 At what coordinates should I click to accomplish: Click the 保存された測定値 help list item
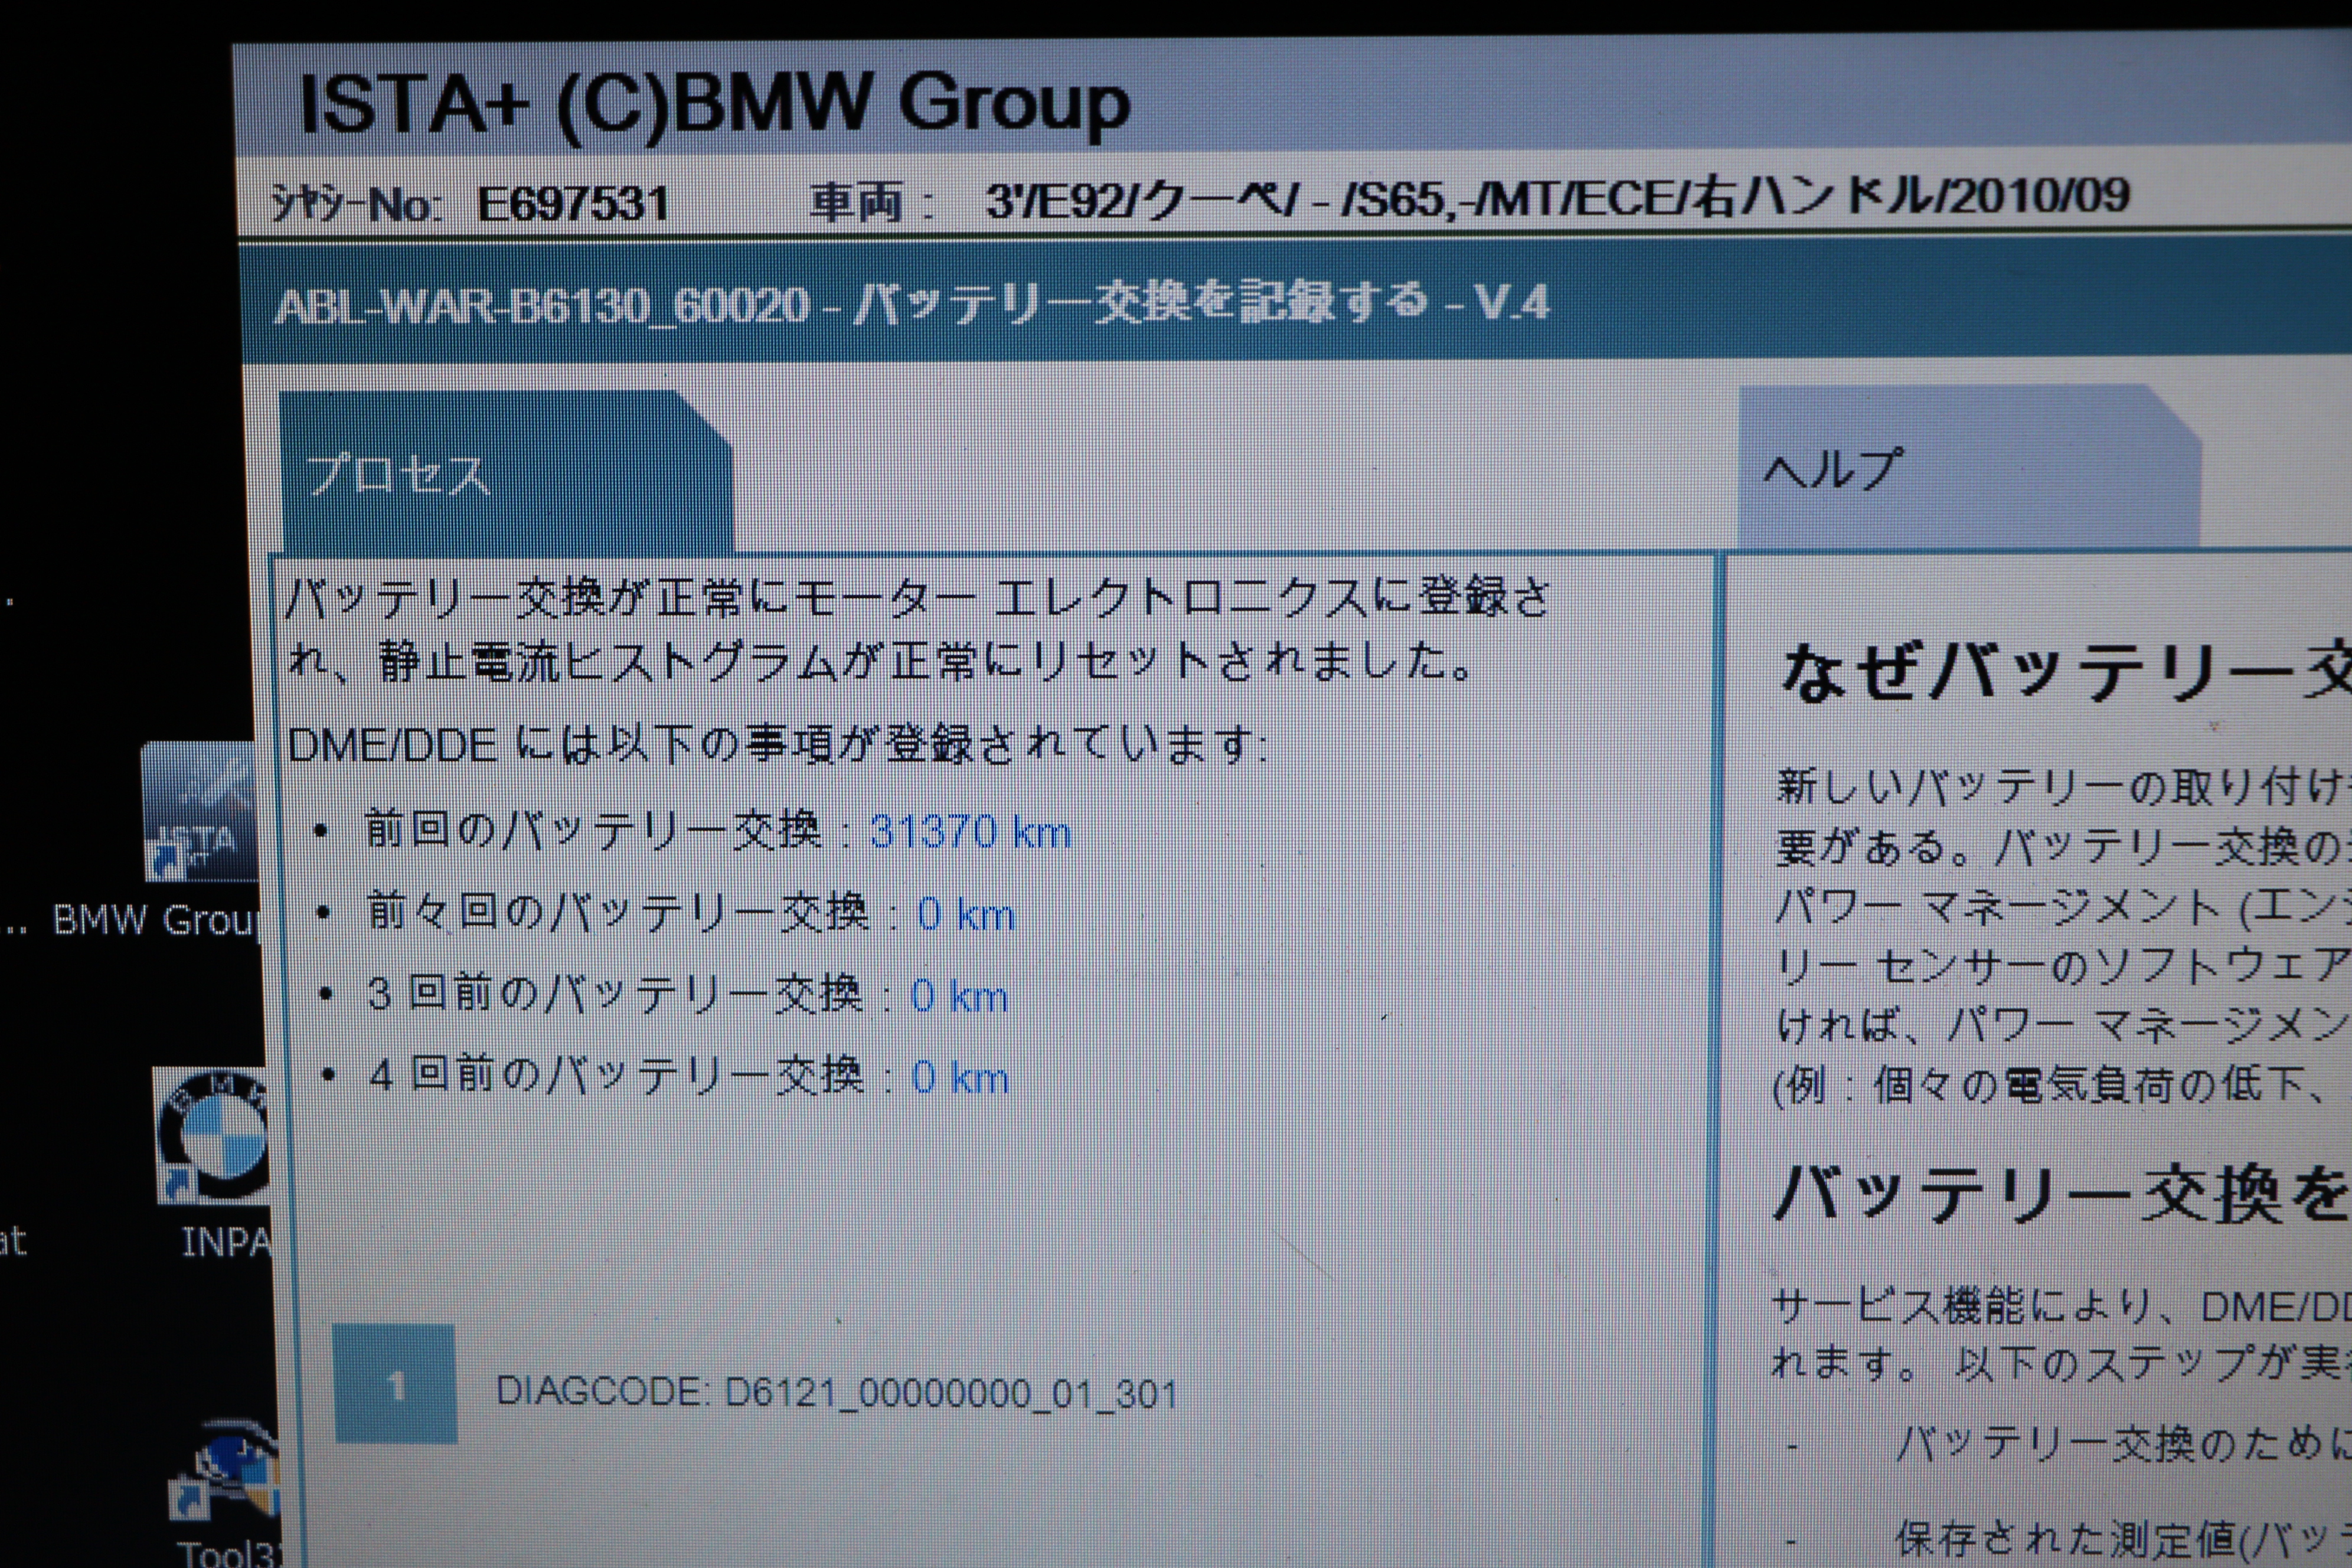point(2124,1540)
